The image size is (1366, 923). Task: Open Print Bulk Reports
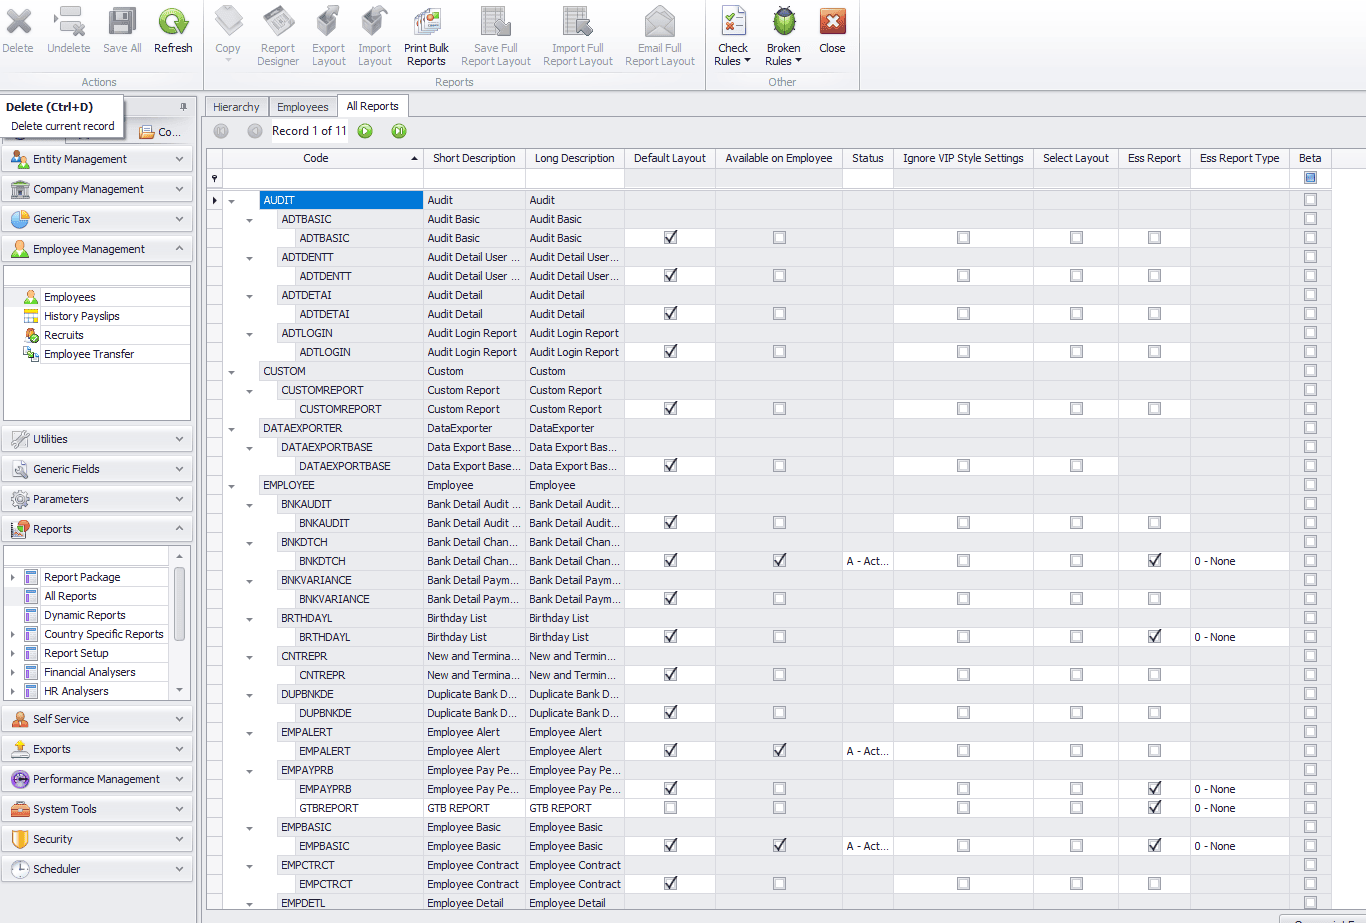tap(426, 23)
